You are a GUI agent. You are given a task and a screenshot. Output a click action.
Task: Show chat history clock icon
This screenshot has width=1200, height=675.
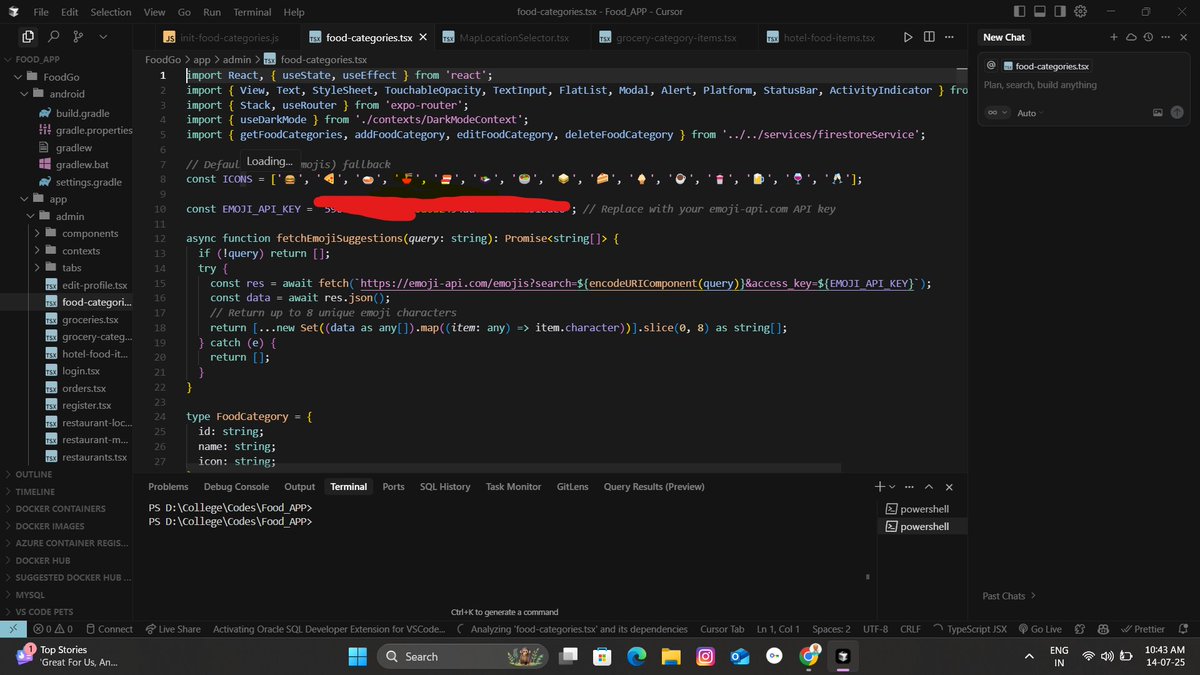pos(1148,37)
